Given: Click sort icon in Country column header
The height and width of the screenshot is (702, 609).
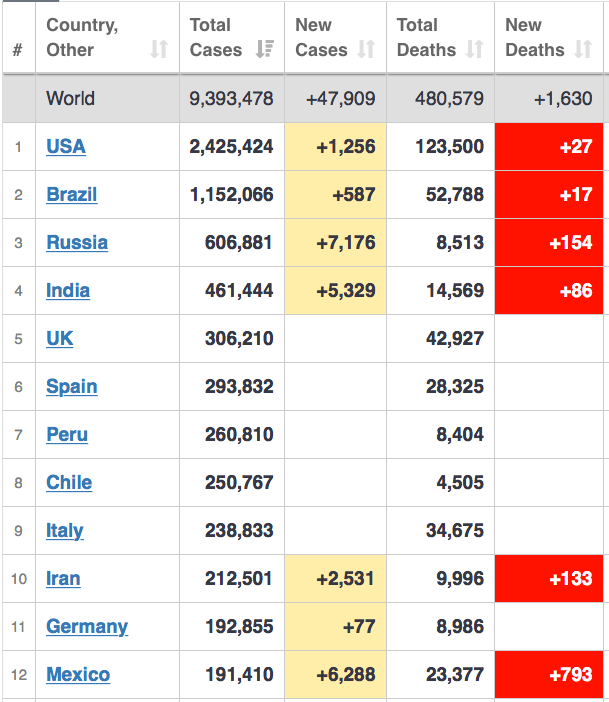Looking at the screenshot, I should point(159,50).
